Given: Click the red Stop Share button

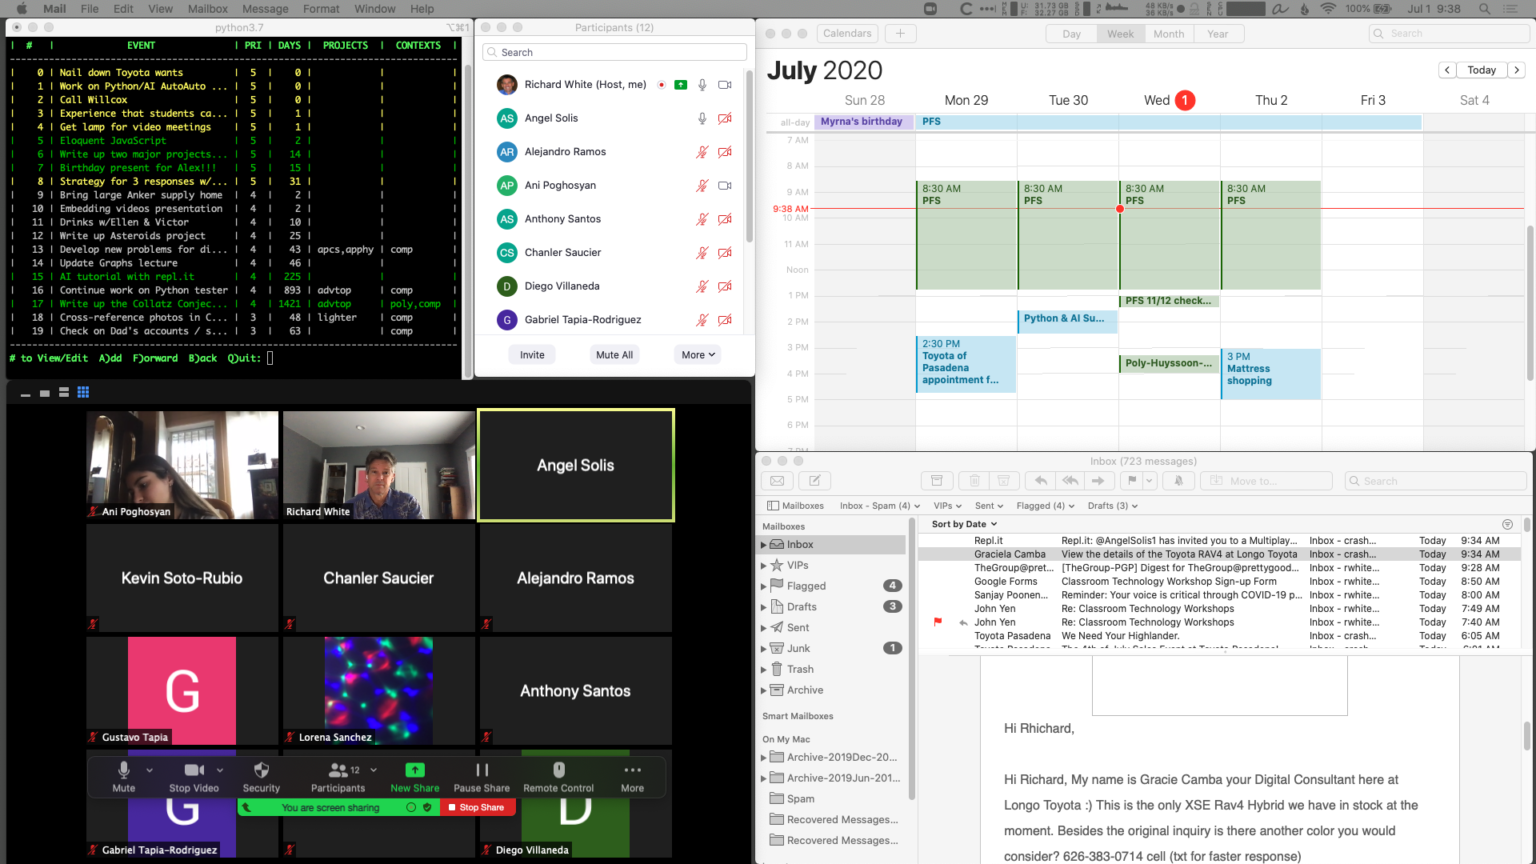Looking at the screenshot, I should pyautogui.click(x=477, y=808).
